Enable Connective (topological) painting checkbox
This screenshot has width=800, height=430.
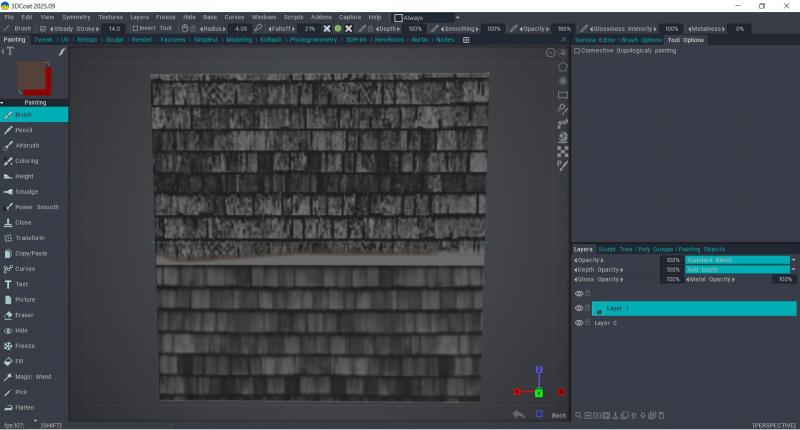[577, 50]
